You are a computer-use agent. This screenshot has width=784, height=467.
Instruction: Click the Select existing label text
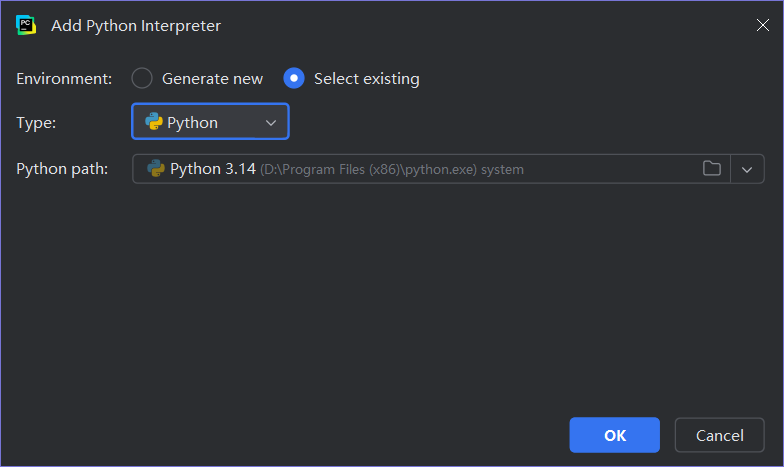point(366,79)
